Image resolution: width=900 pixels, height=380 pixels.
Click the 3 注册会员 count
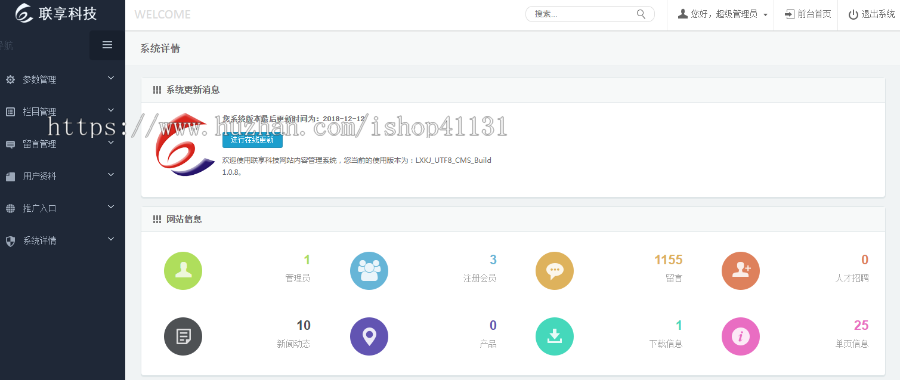[x=493, y=260]
